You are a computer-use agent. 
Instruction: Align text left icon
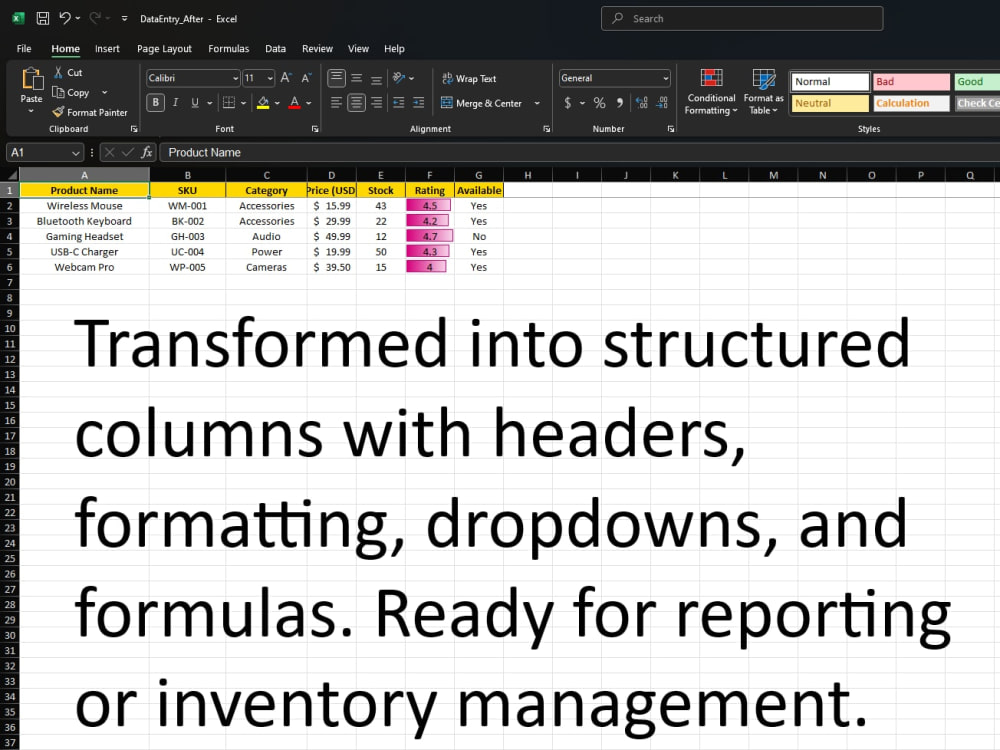pyautogui.click(x=337, y=103)
